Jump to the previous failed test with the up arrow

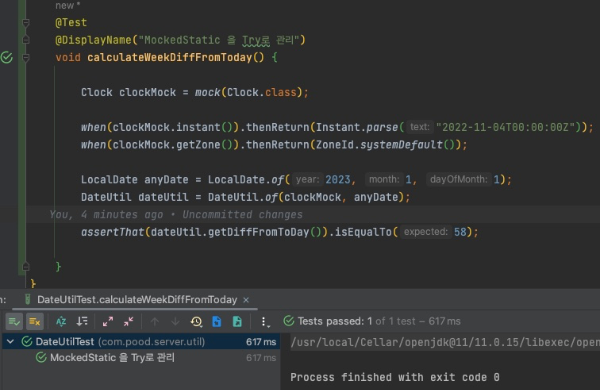[x=155, y=321]
